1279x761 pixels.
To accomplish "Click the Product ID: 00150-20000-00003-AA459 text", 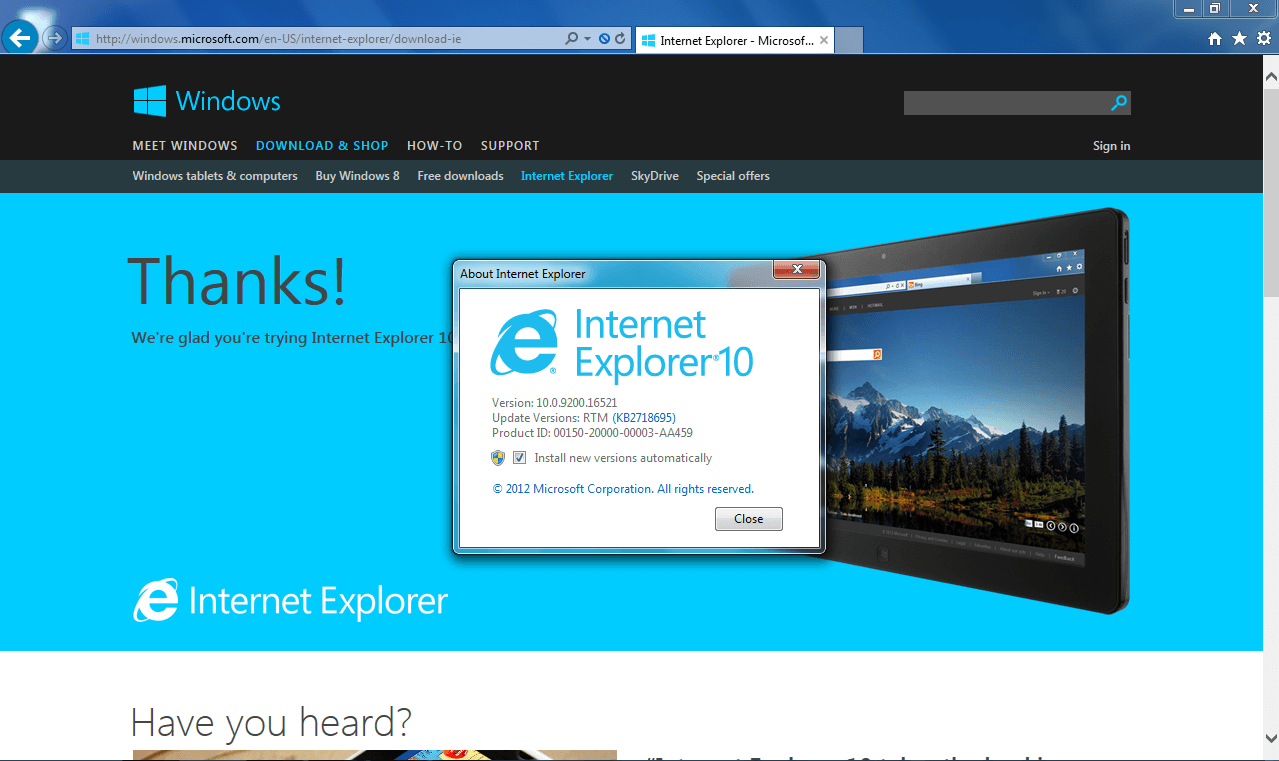I will point(592,433).
